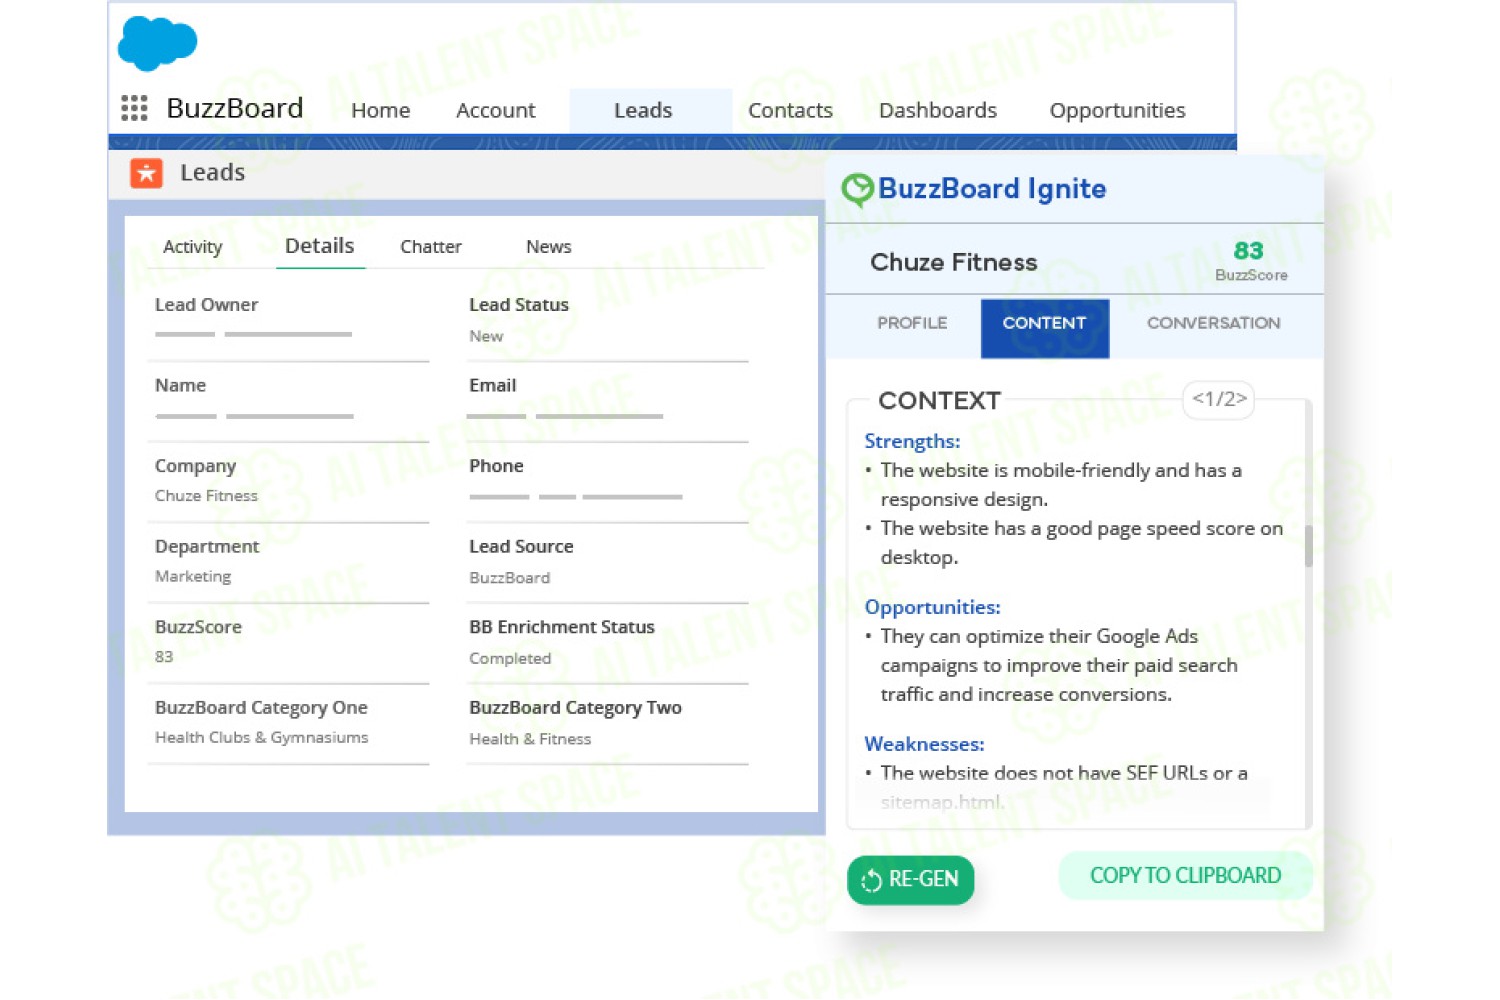Screen dimensions: 1500x1000
Task: Click the page speed score bullet
Action: tap(1081, 543)
